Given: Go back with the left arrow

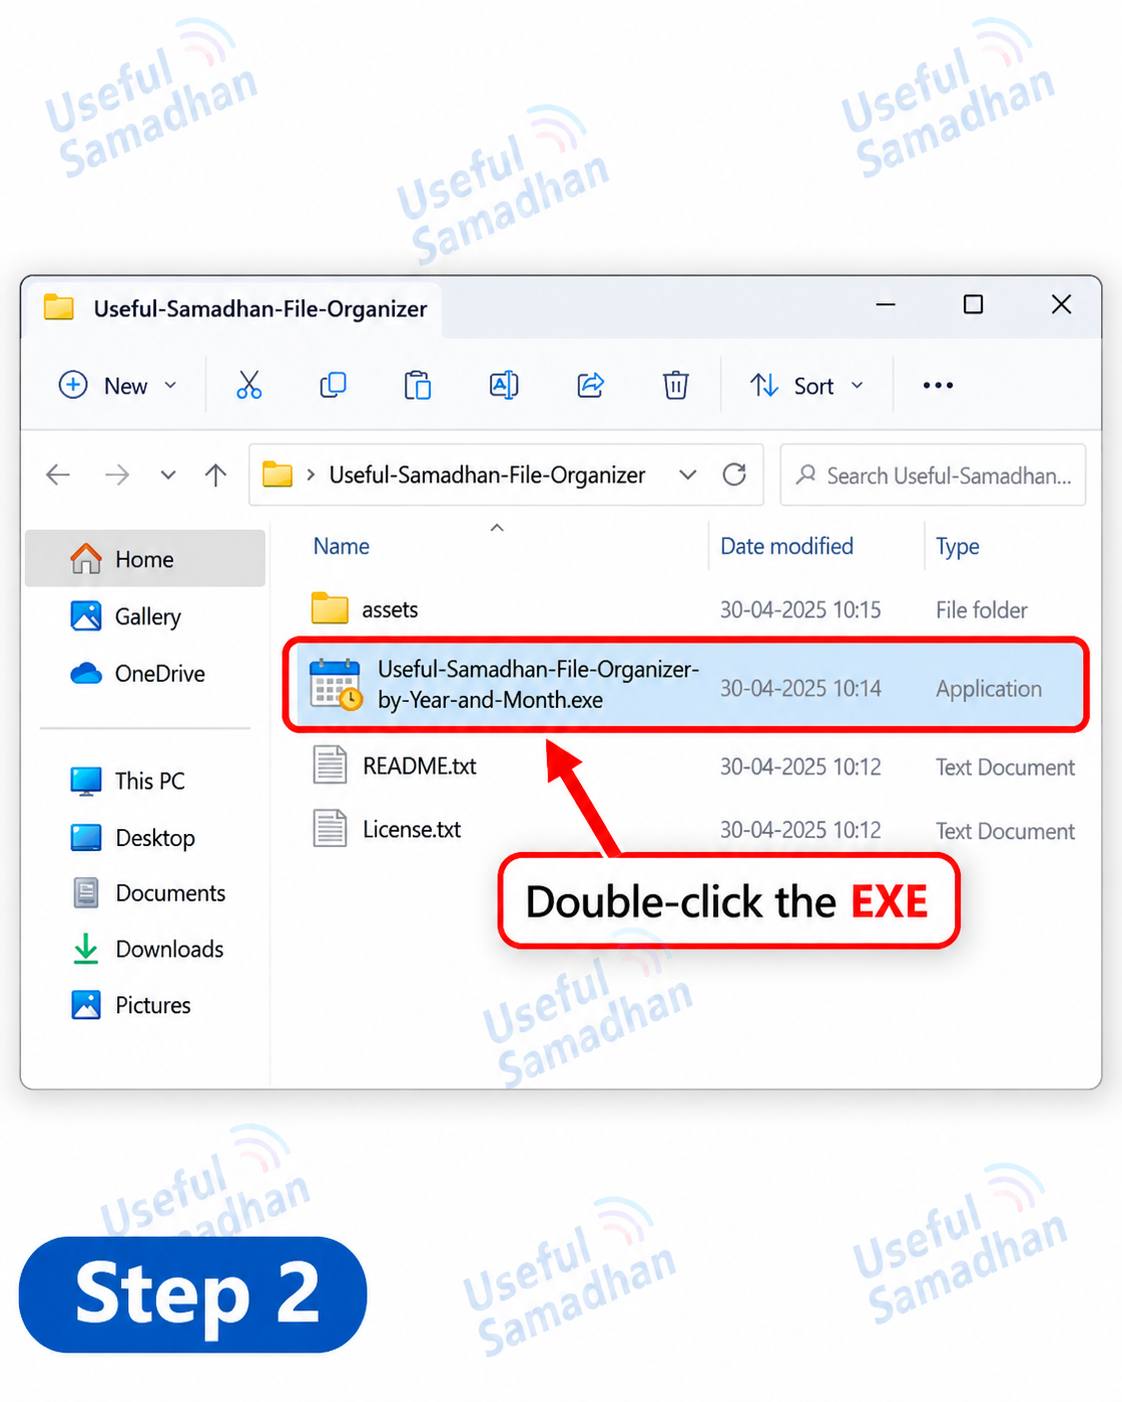Looking at the screenshot, I should [x=59, y=475].
